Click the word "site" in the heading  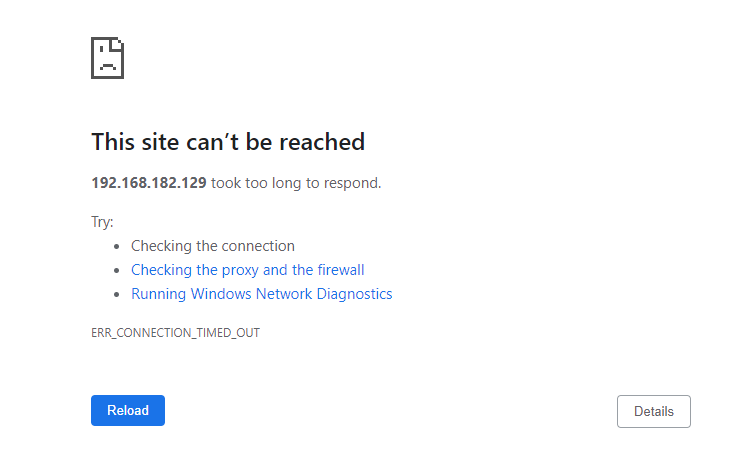click(x=162, y=142)
